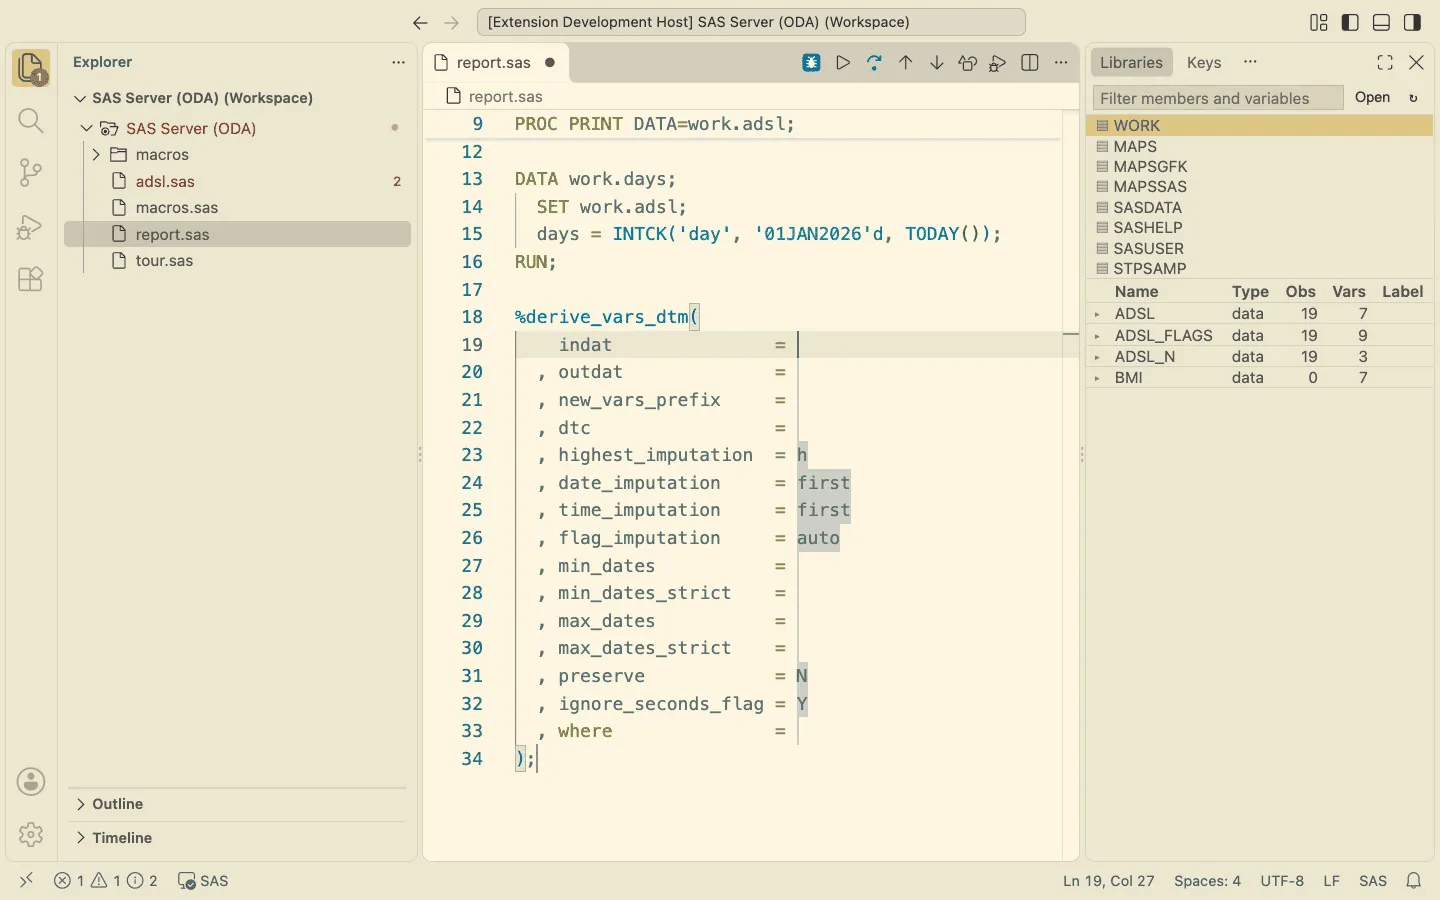The width and height of the screenshot is (1440, 900).
Task: Go to next with down arrow icon
Action: (937, 63)
